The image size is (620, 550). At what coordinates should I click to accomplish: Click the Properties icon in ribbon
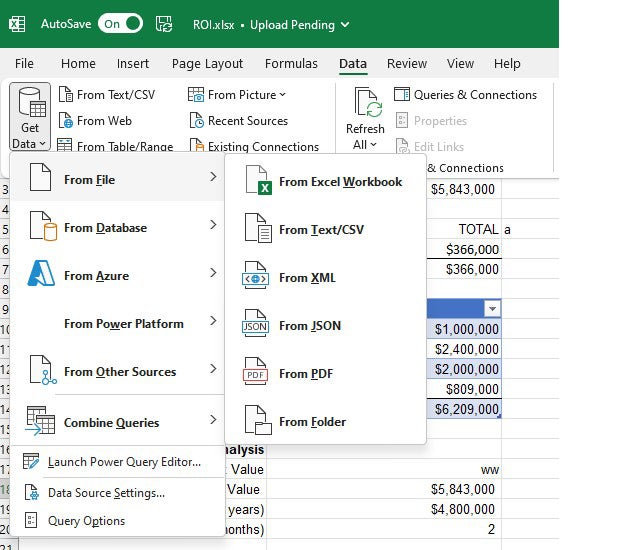click(402, 120)
